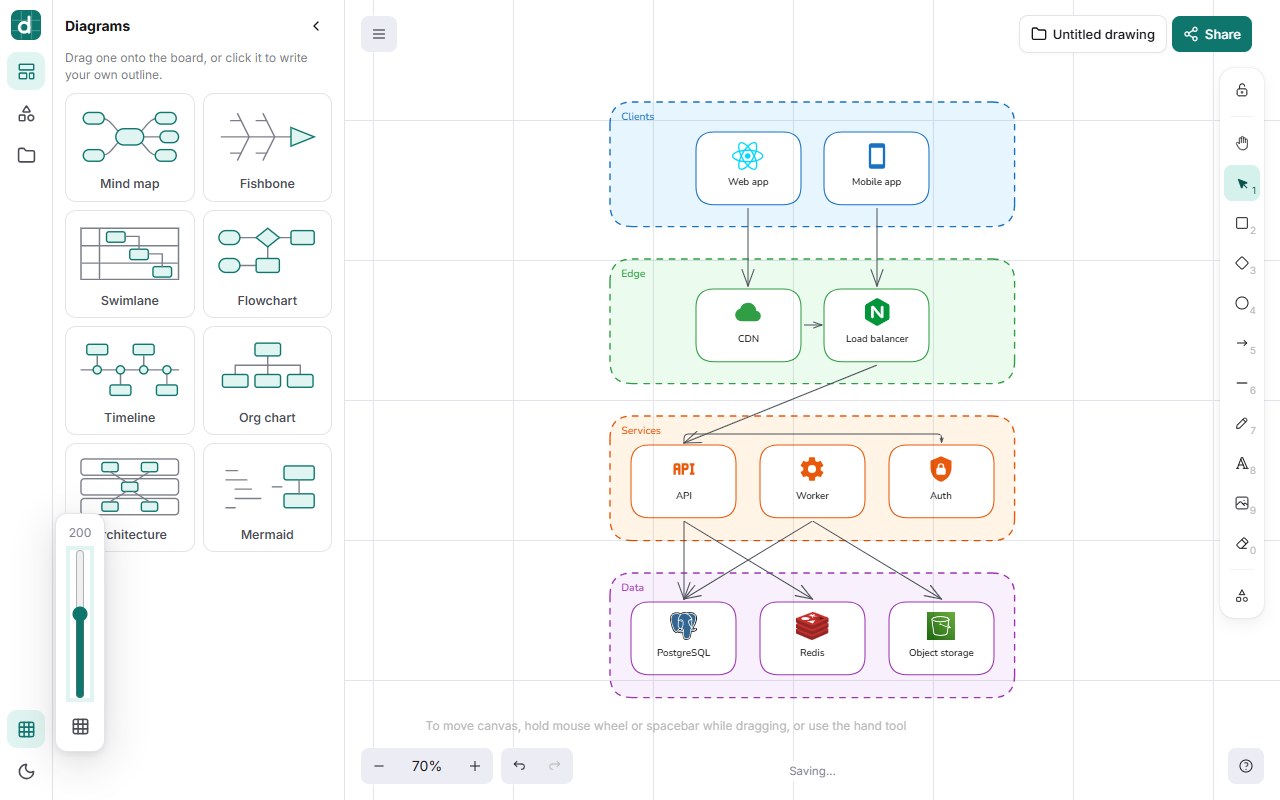
Task: Insert the Fishbone diagram template
Action: tap(267, 148)
